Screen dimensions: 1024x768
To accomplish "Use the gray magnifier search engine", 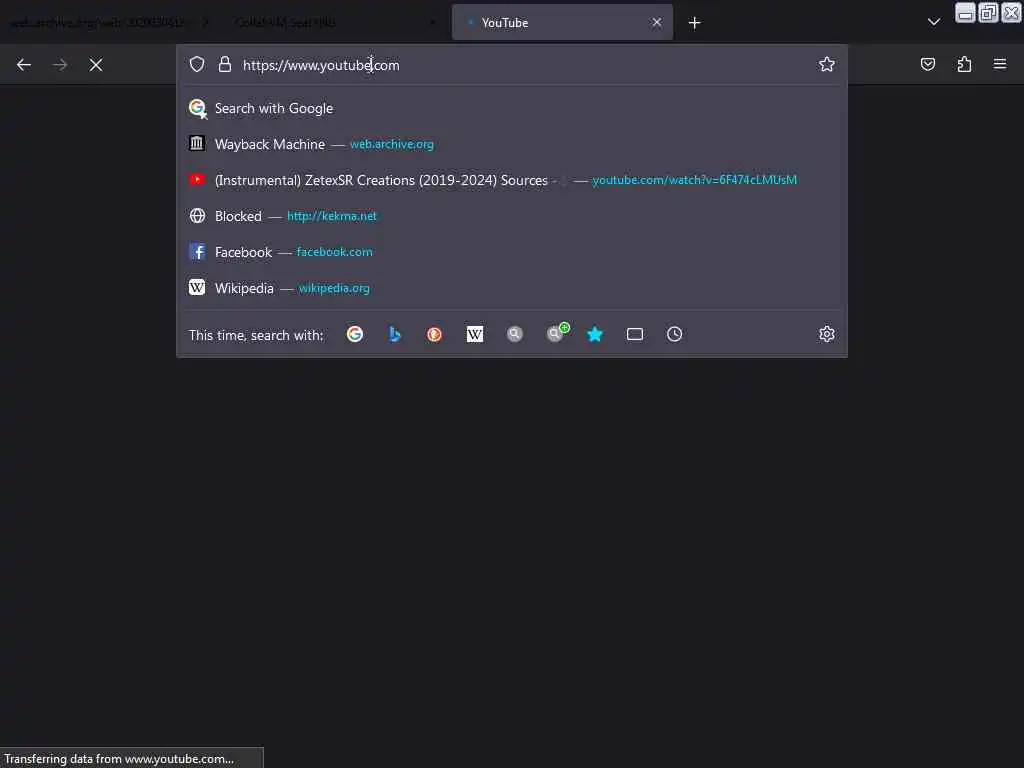I will pyautogui.click(x=515, y=334).
